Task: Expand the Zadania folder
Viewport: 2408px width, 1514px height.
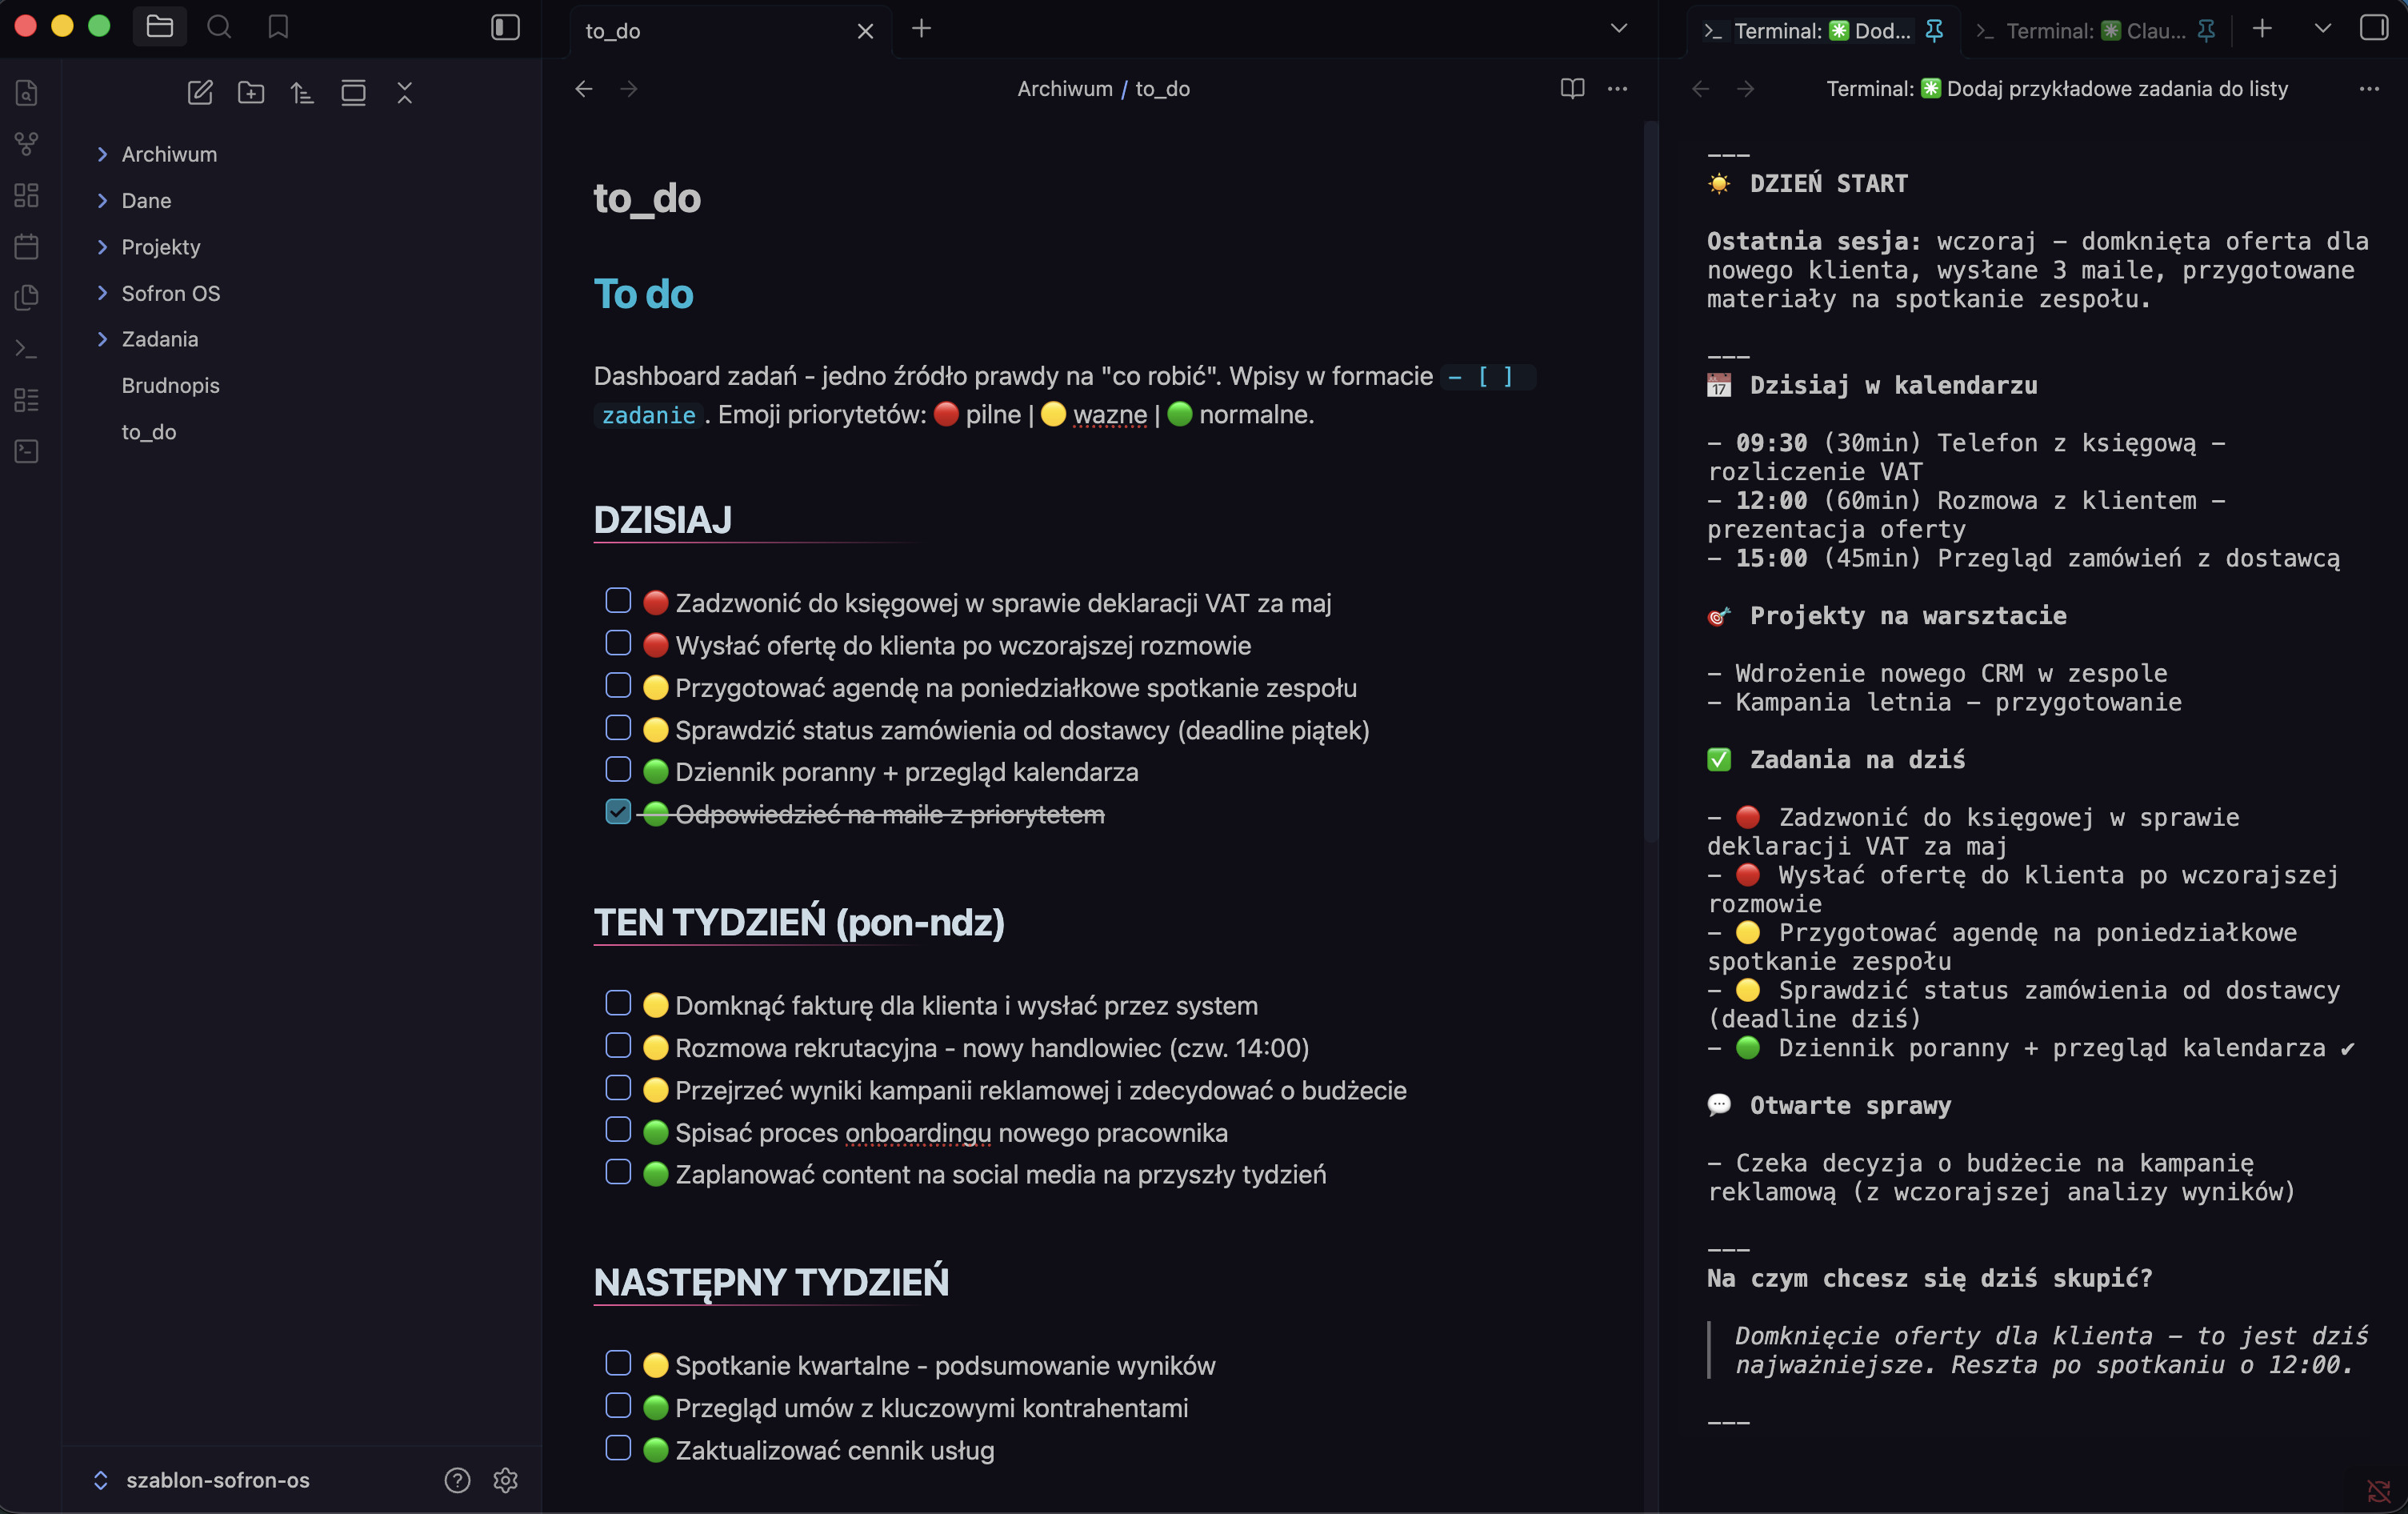Action: point(102,339)
